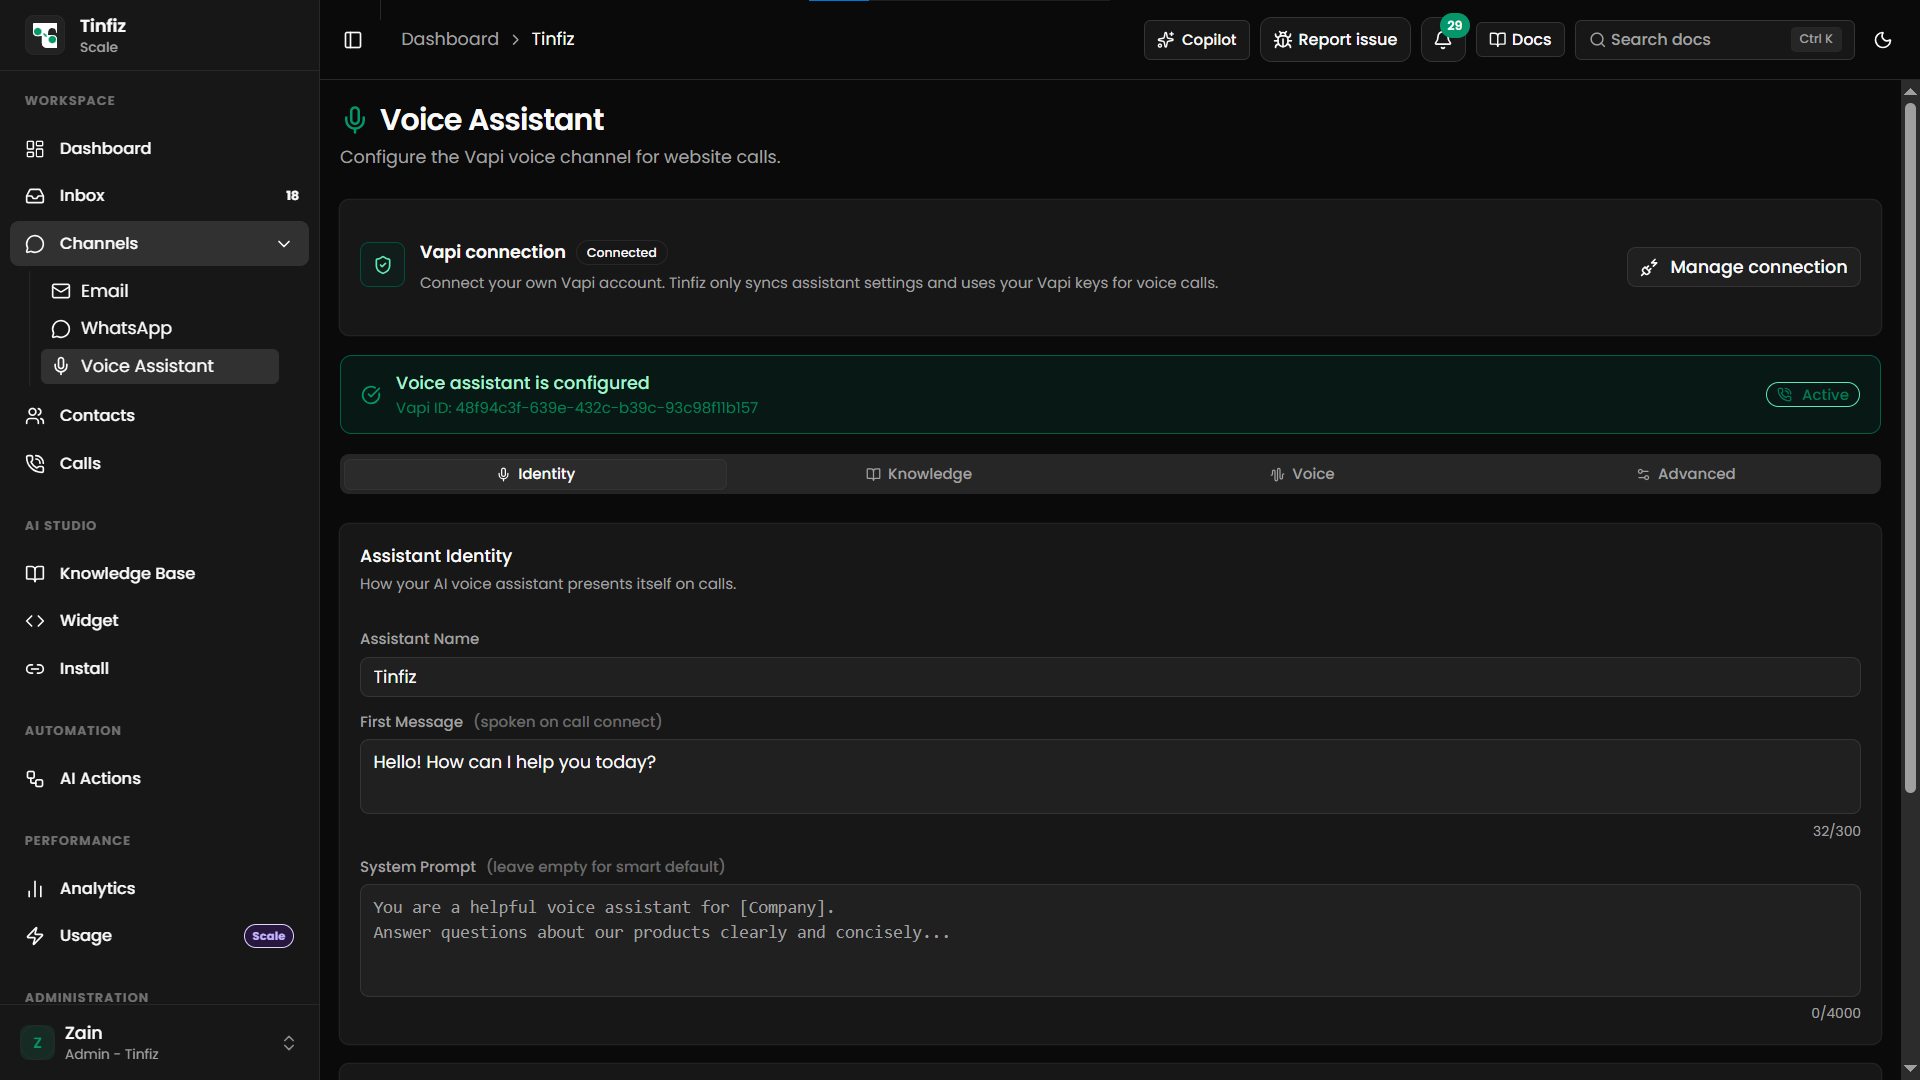The image size is (1920, 1080).
Task: Click the Install link icon
Action: [x=35, y=669]
